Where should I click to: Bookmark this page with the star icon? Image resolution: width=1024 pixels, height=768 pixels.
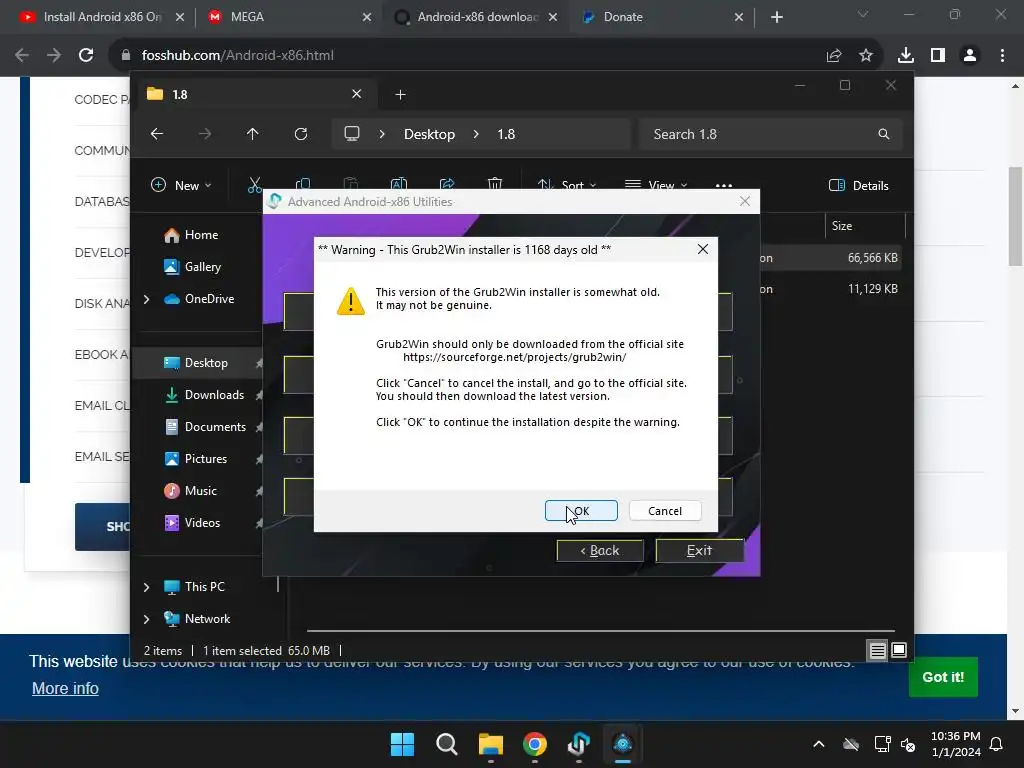(866, 56)
